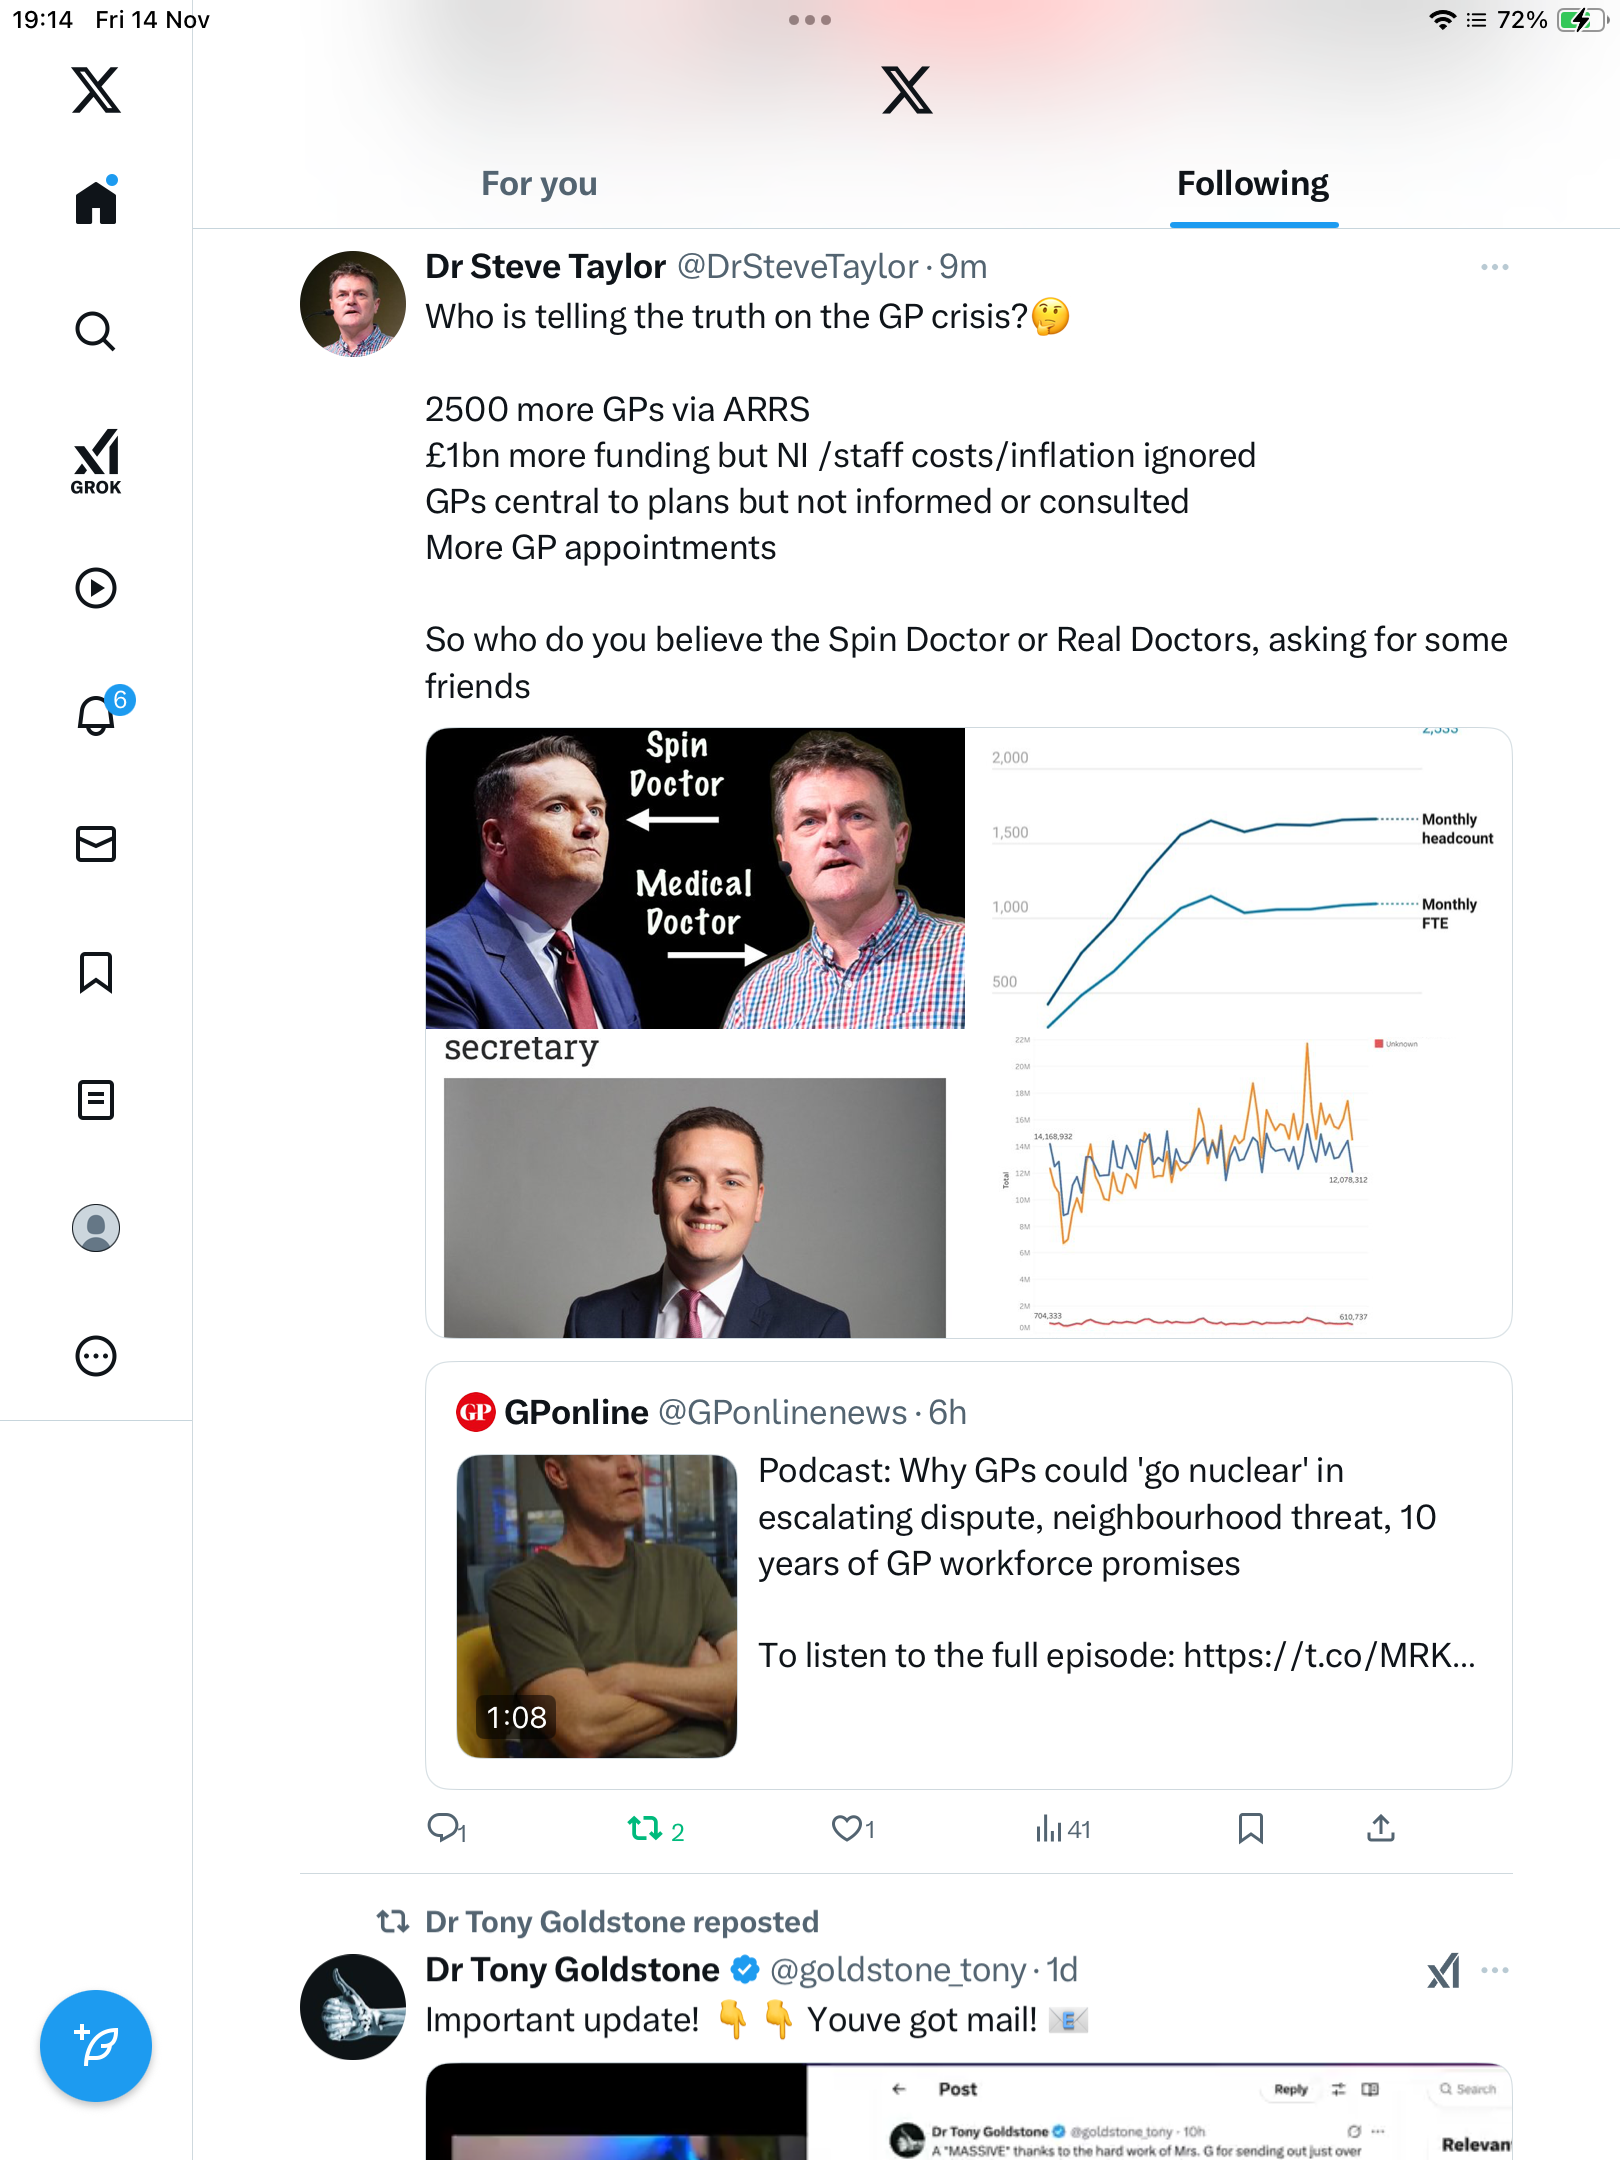Like Dr Steve Taylor's post
This screenshot has height=2160, width=1620.
pos(847,1829)
